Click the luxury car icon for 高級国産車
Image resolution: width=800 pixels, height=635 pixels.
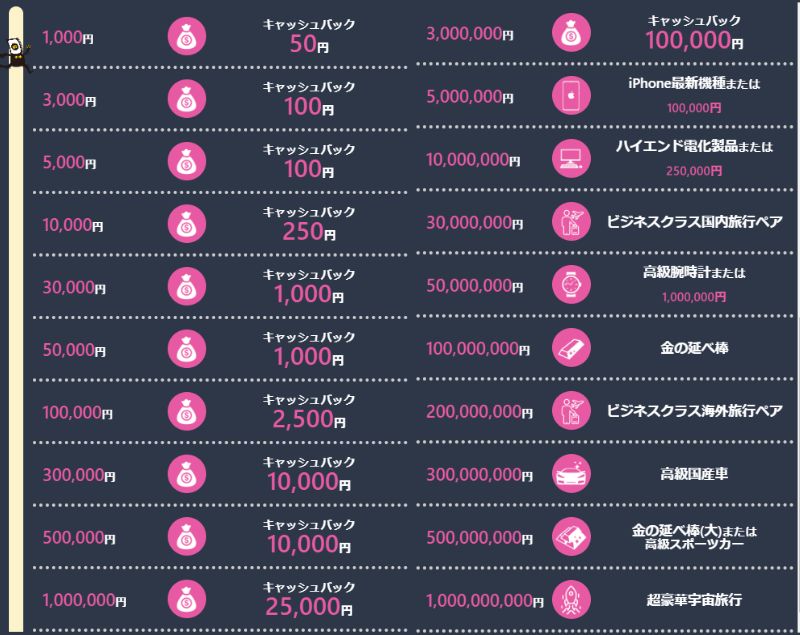(571, 474)
